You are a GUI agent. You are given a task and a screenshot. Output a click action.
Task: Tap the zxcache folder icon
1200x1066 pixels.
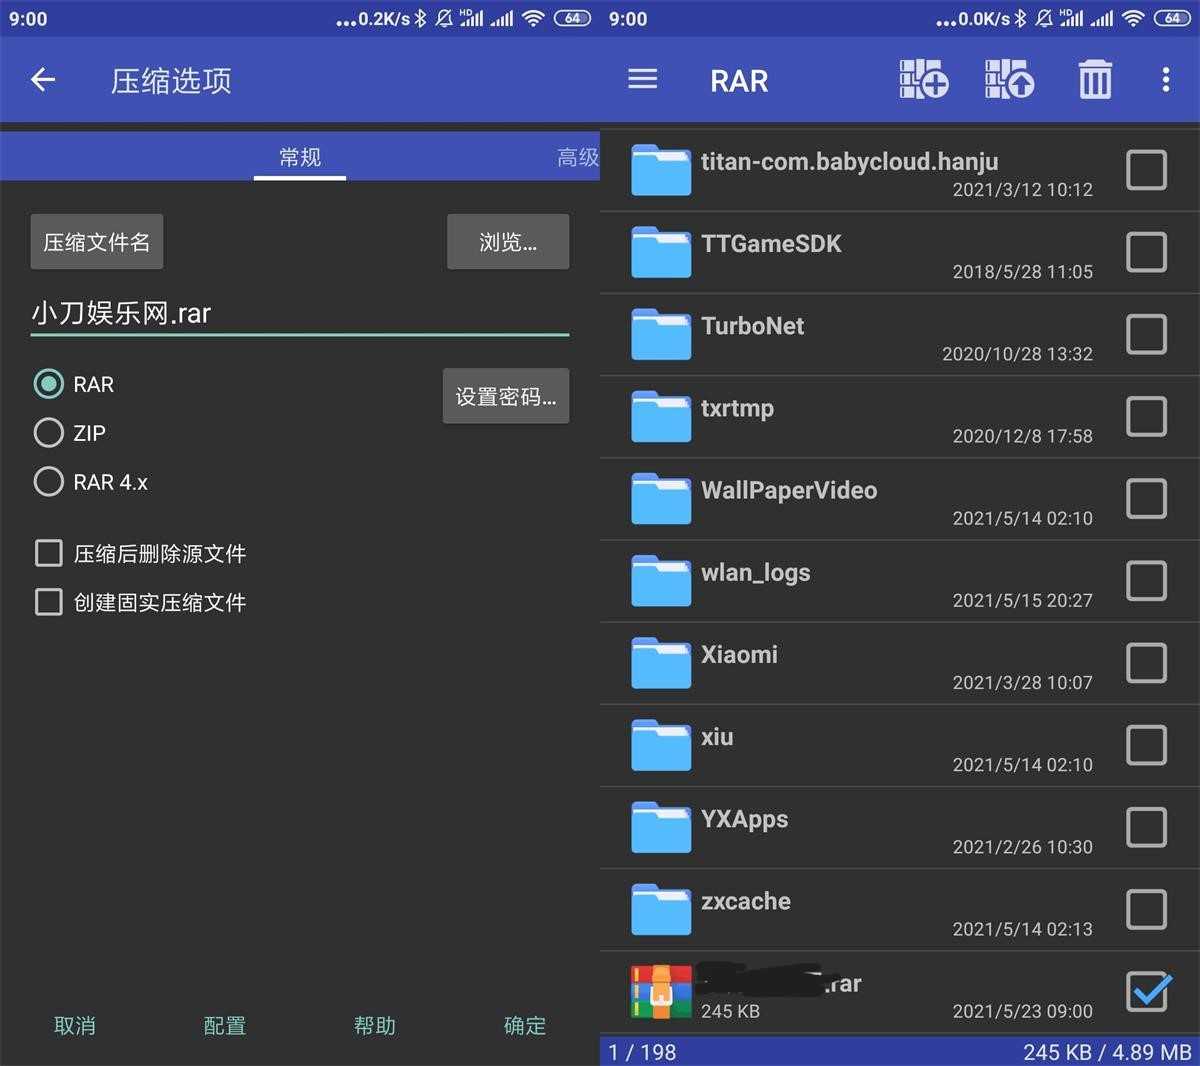coord(661,909)
